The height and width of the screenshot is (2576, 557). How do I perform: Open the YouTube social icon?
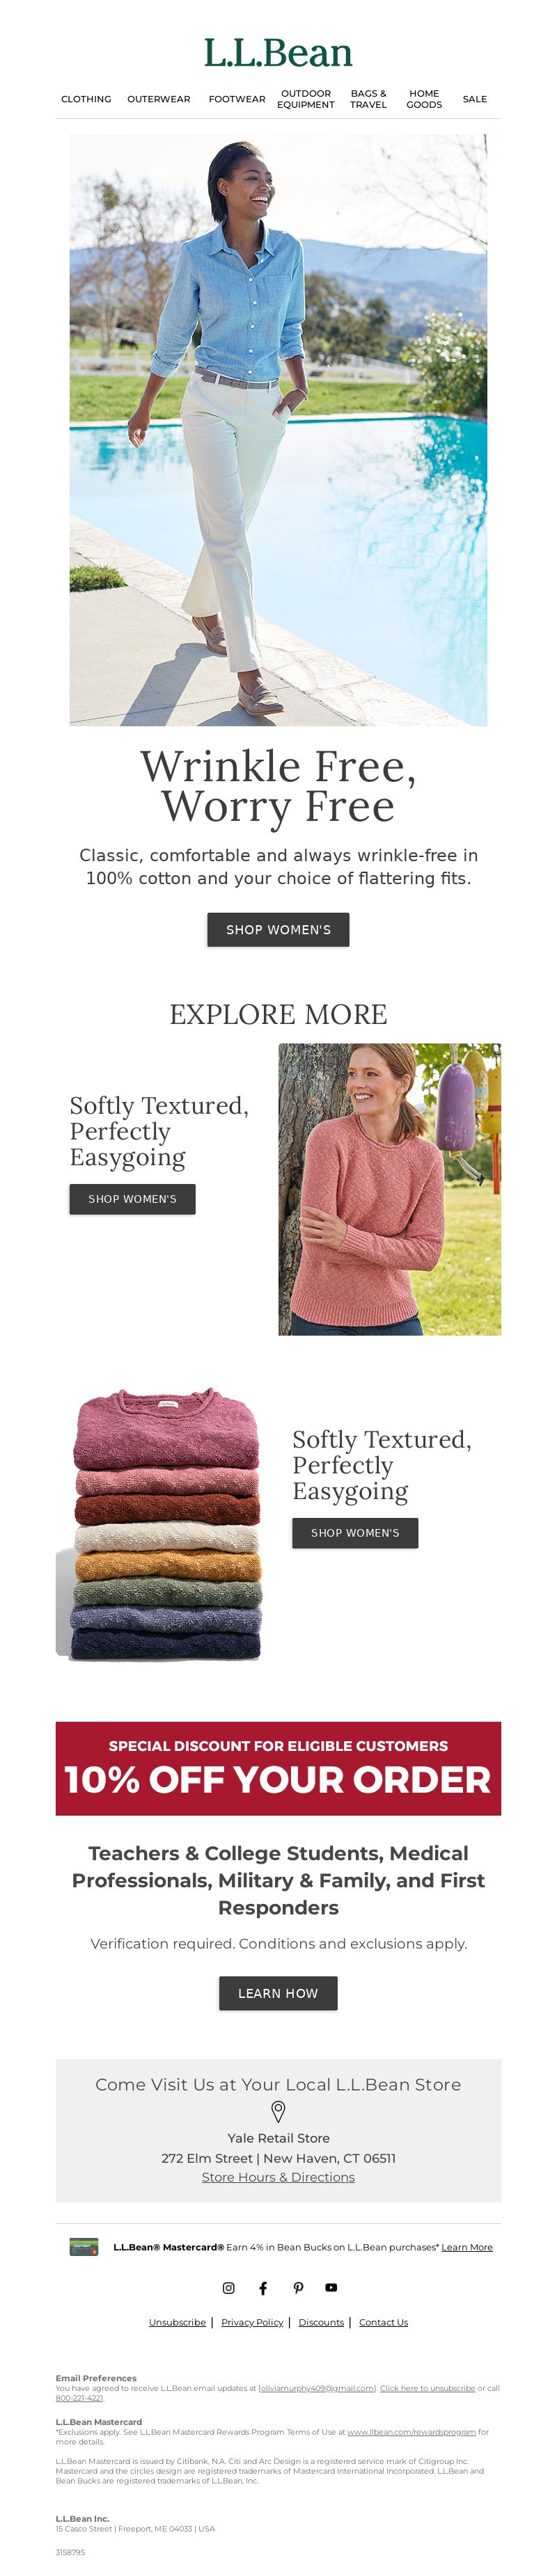[331, 2288]
